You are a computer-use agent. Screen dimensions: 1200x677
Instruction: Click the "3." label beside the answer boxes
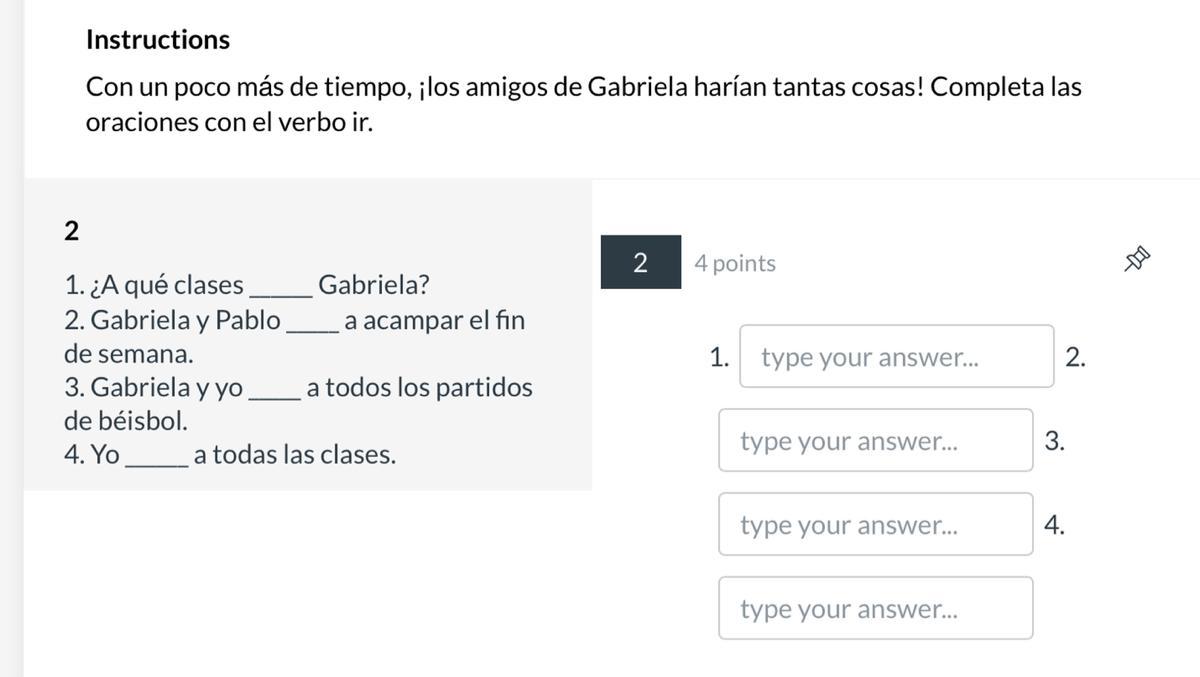[x=1054, y=441]
